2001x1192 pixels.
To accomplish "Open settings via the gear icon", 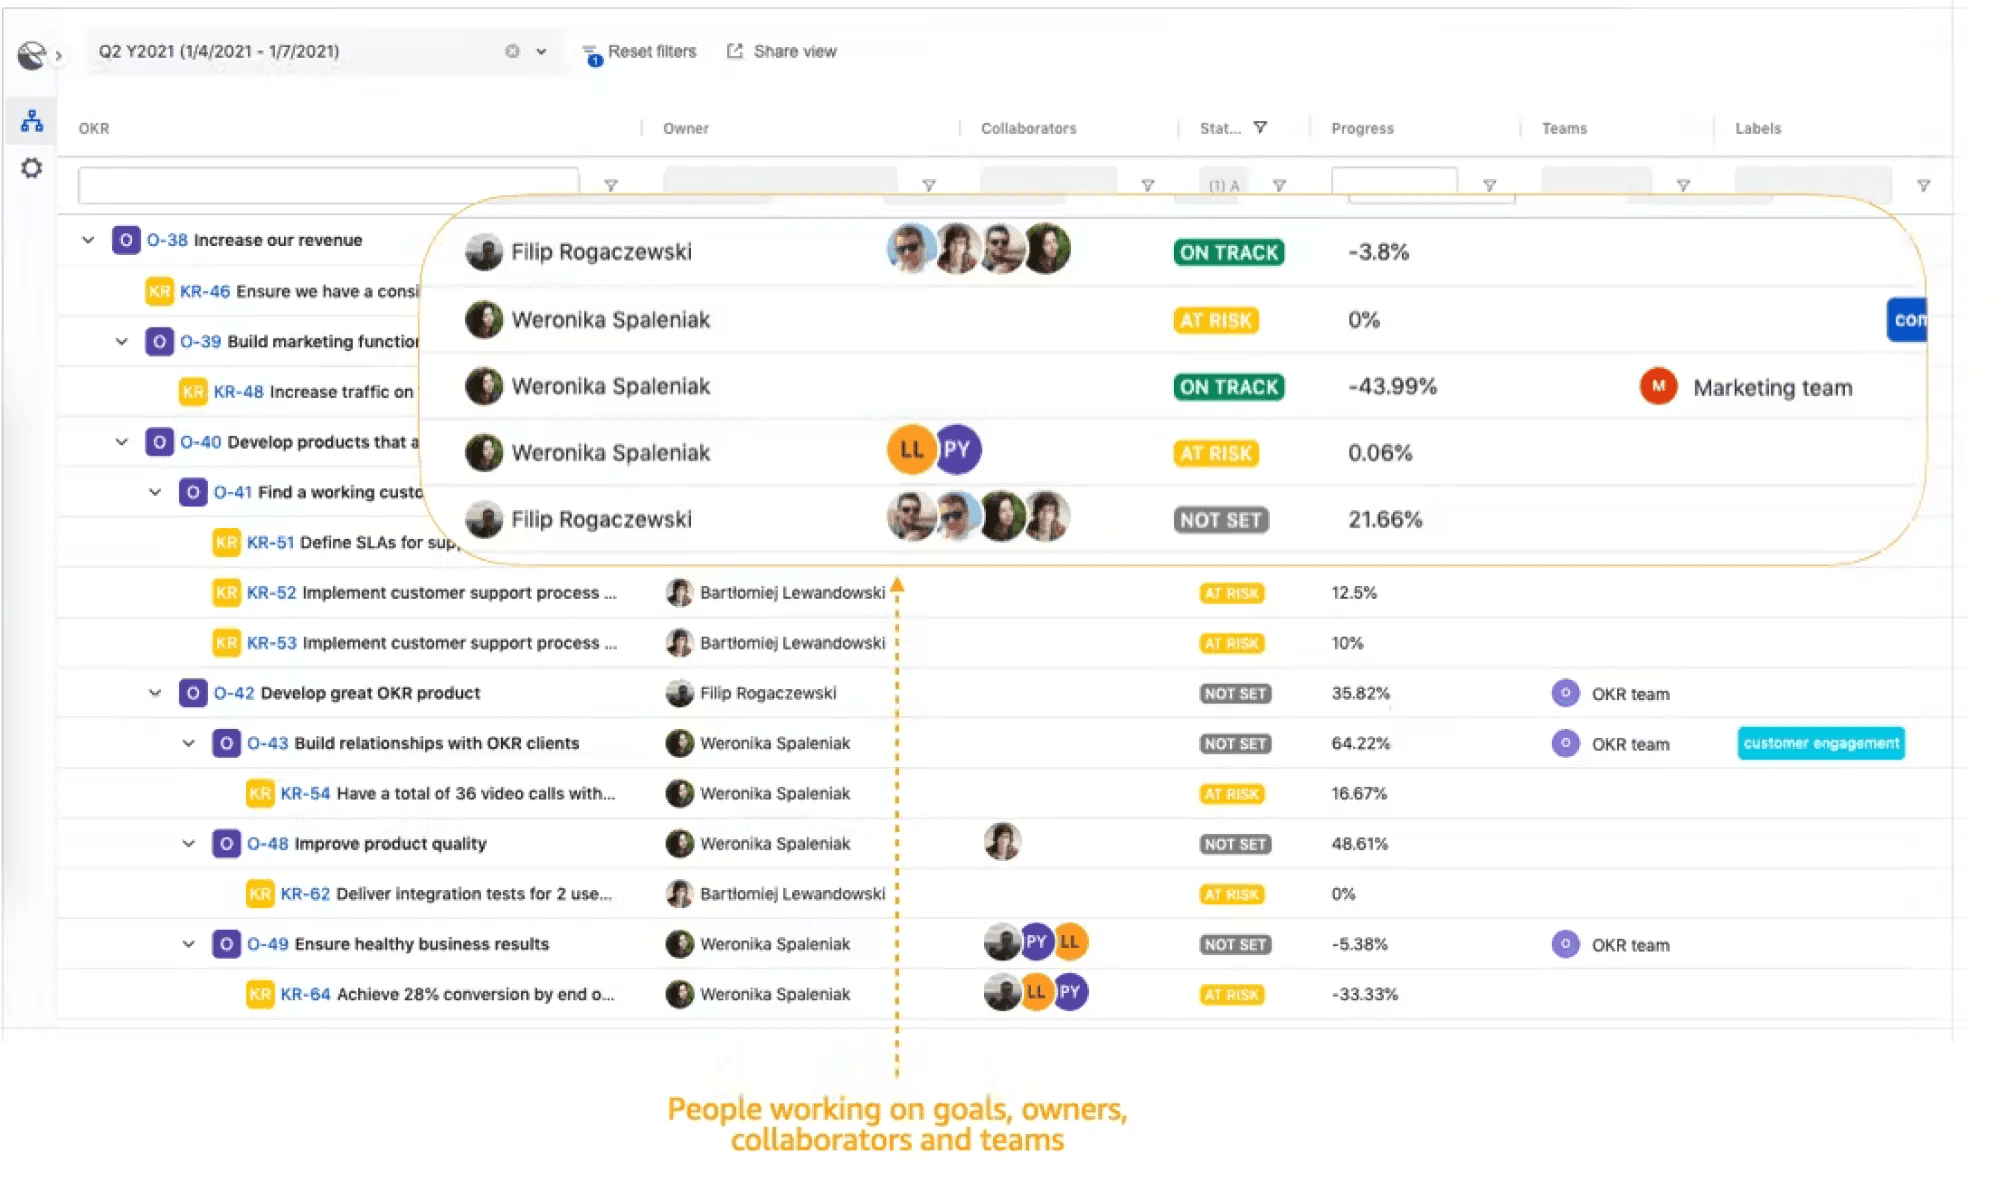I will 31,169.
